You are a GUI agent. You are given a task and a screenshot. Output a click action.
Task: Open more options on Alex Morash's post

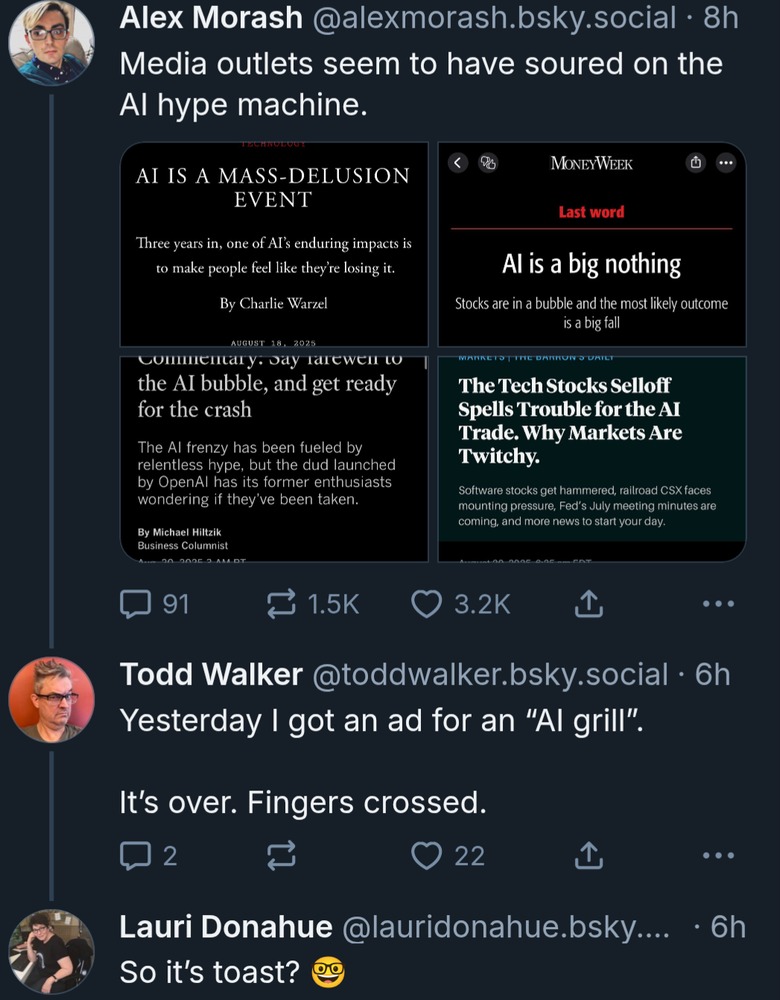pos(718,603)
